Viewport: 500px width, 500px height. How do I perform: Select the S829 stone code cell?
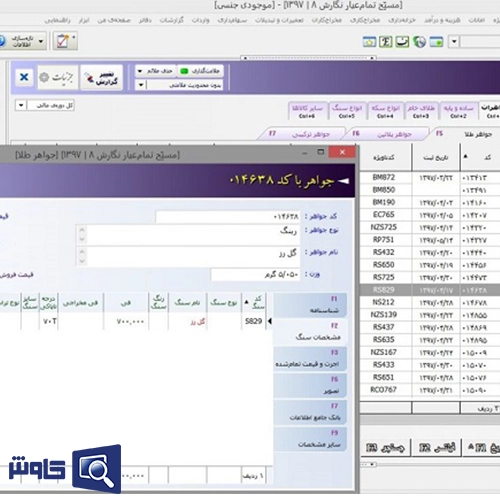tap(253, 321)
